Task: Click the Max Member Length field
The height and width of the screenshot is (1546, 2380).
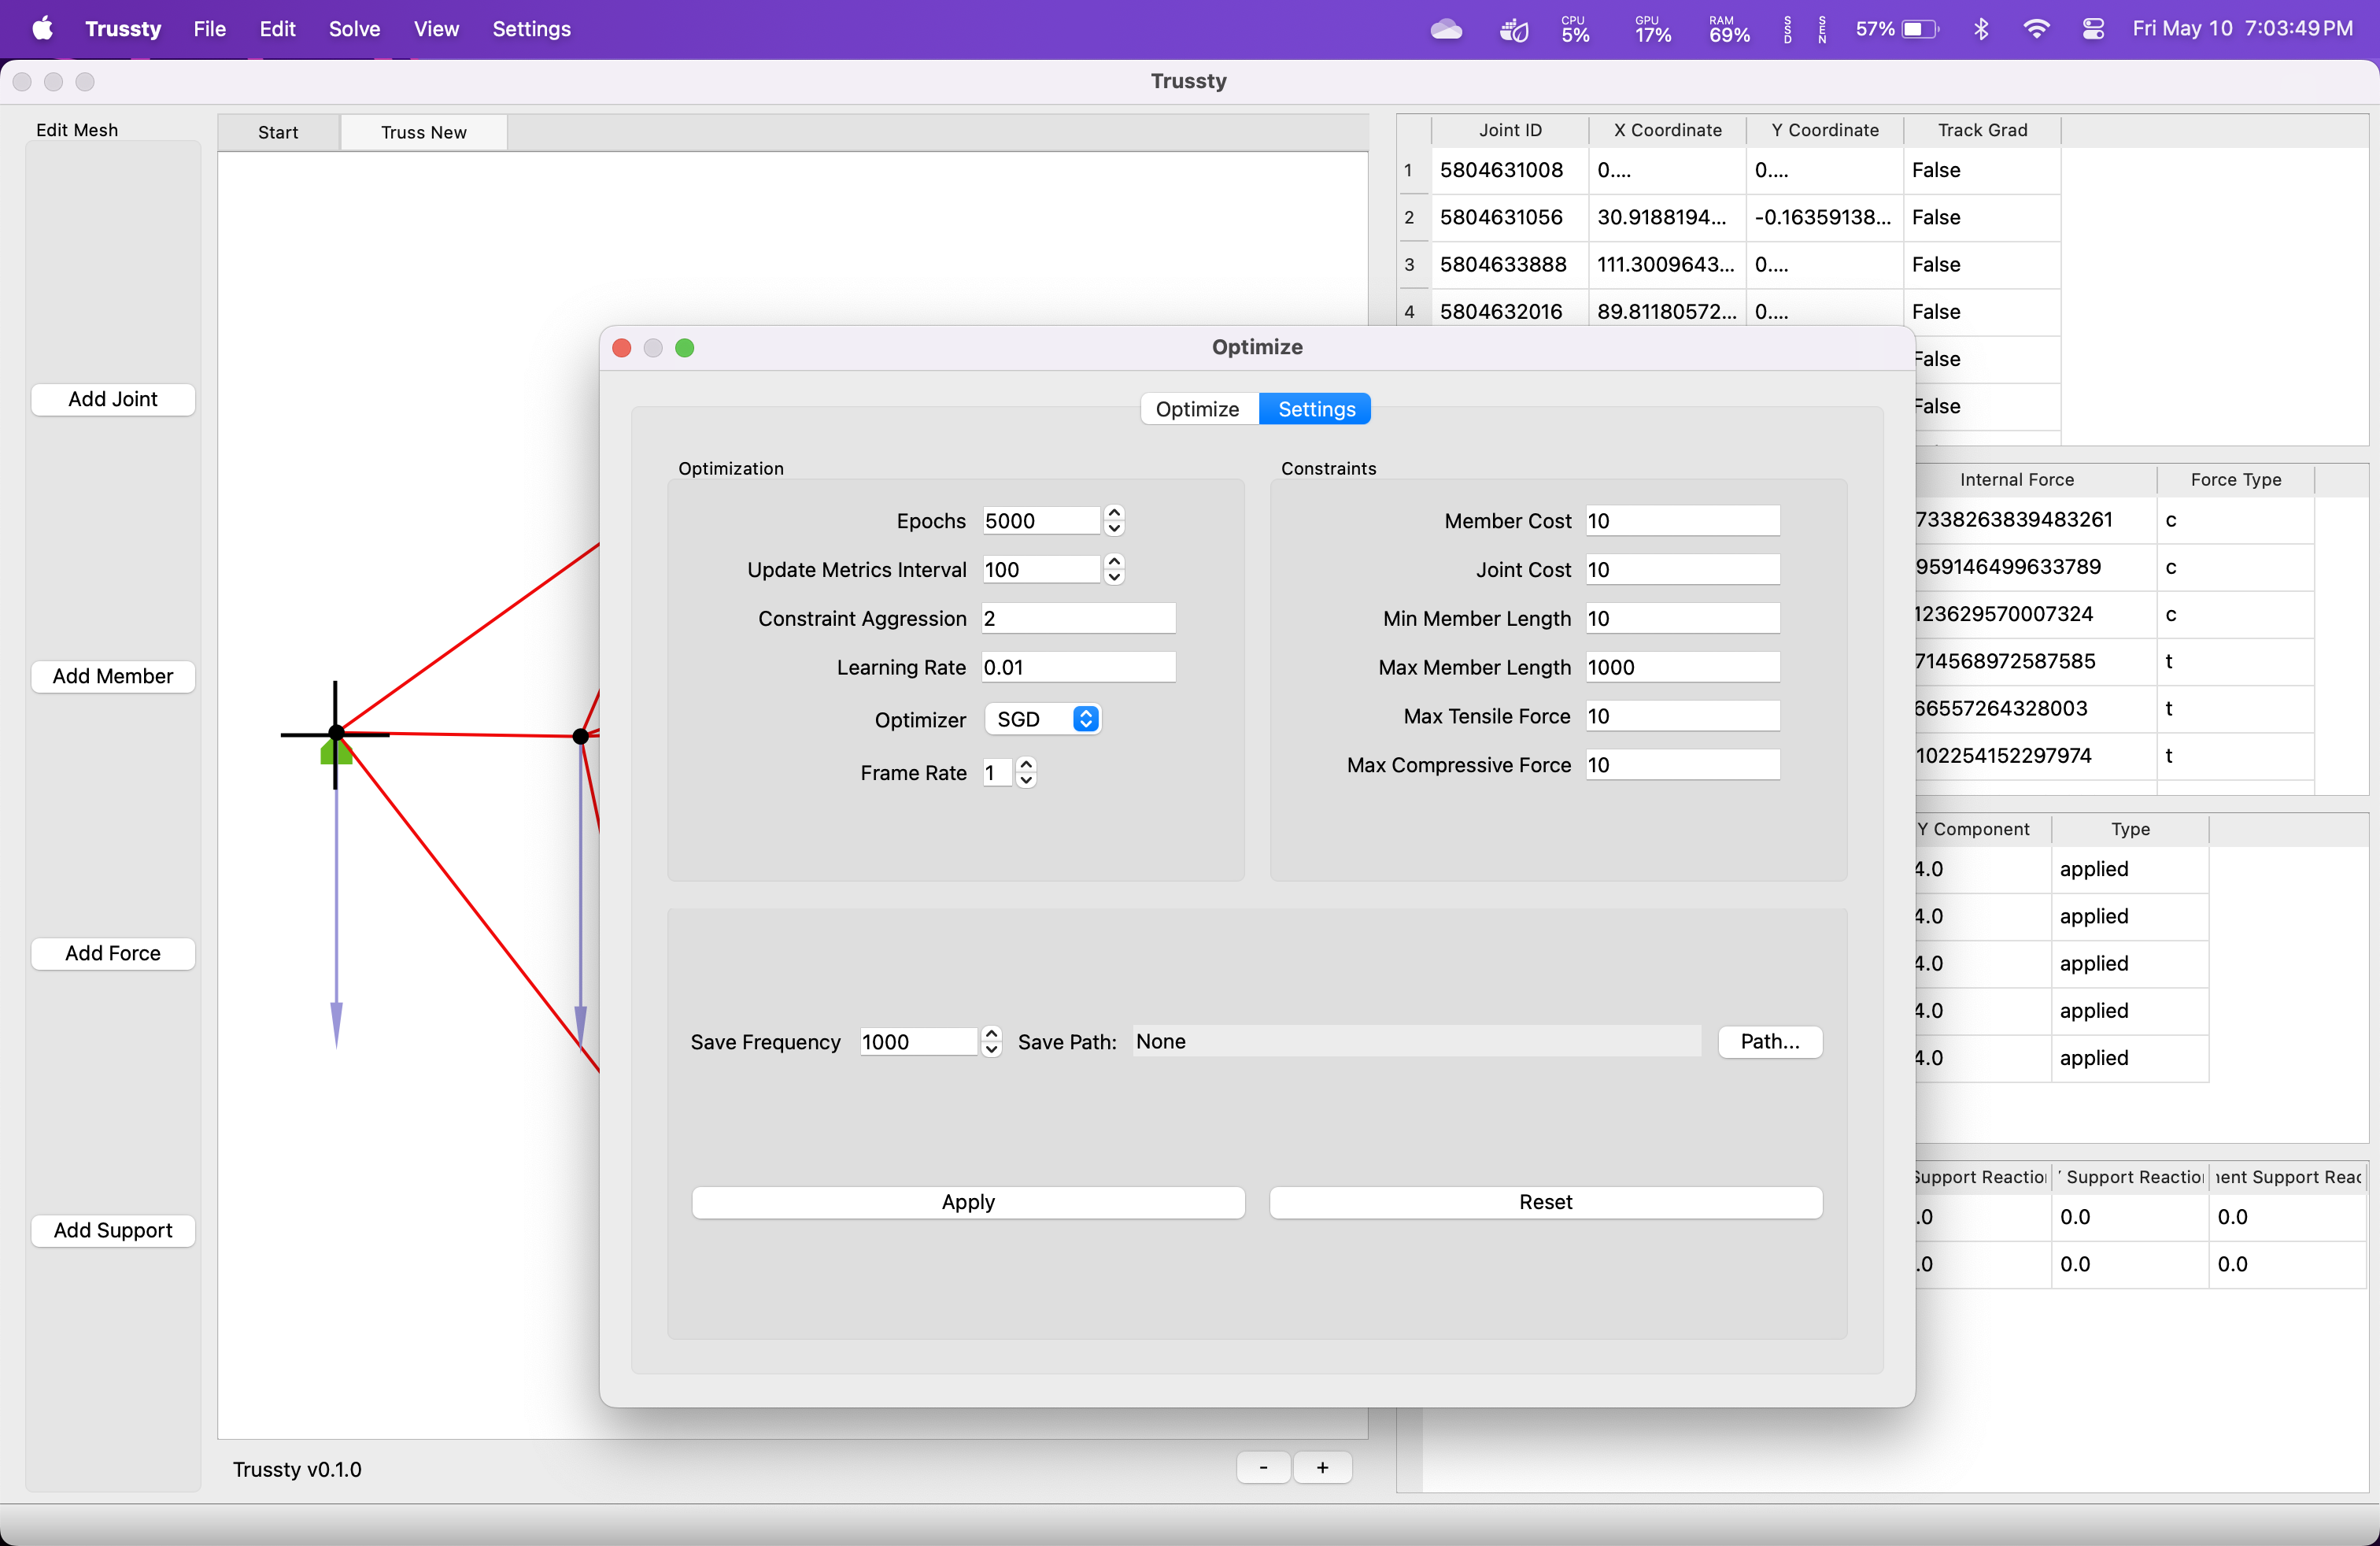Action: pos(1683,667)
